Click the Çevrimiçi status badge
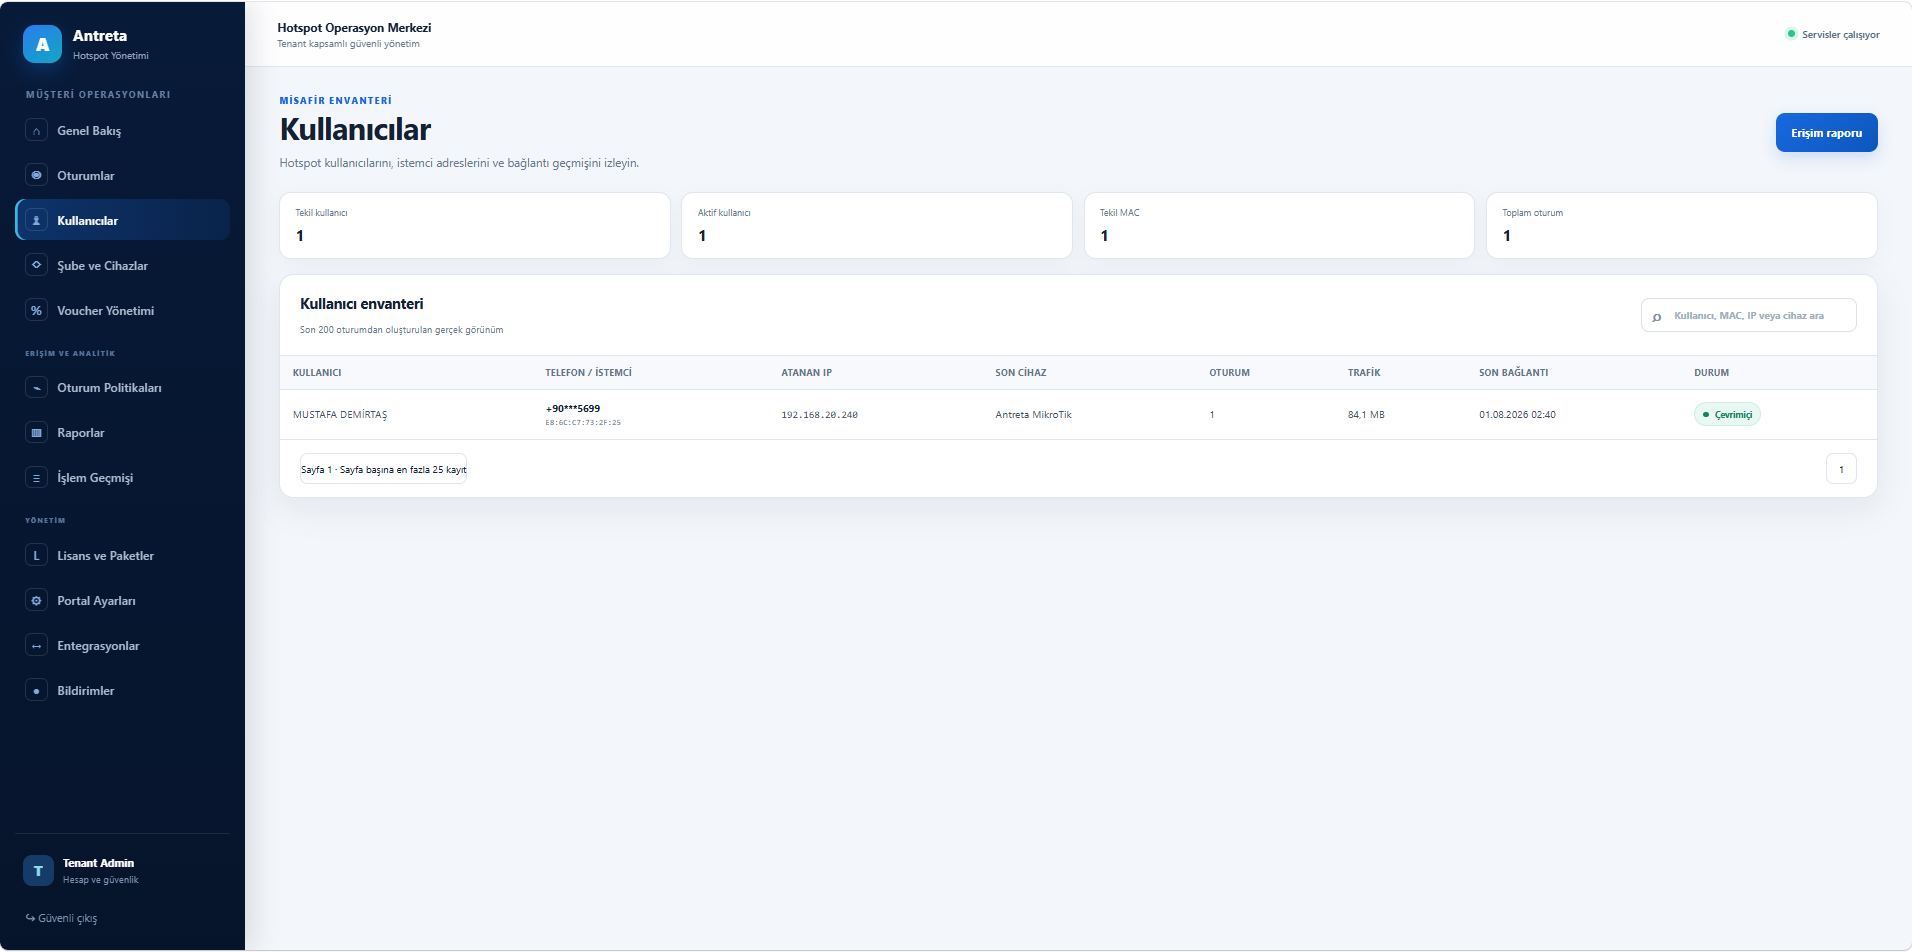 (x=1727, y=415)
